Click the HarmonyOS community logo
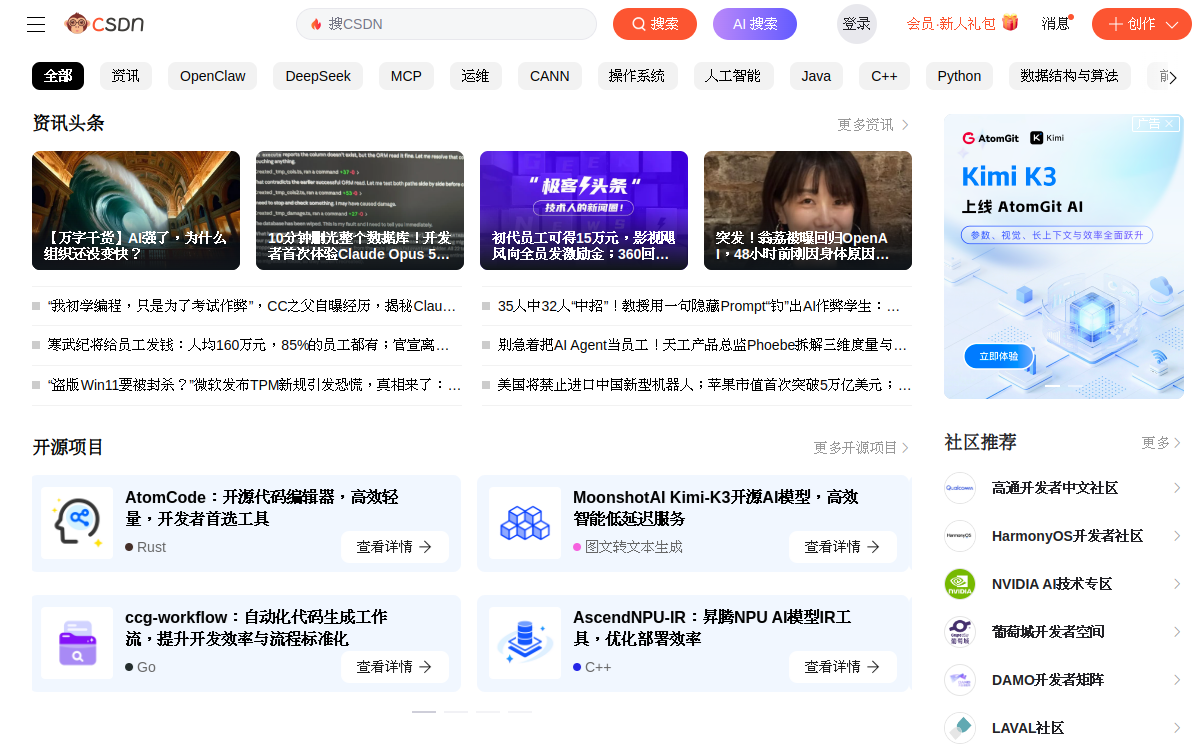 click(960, 536)
